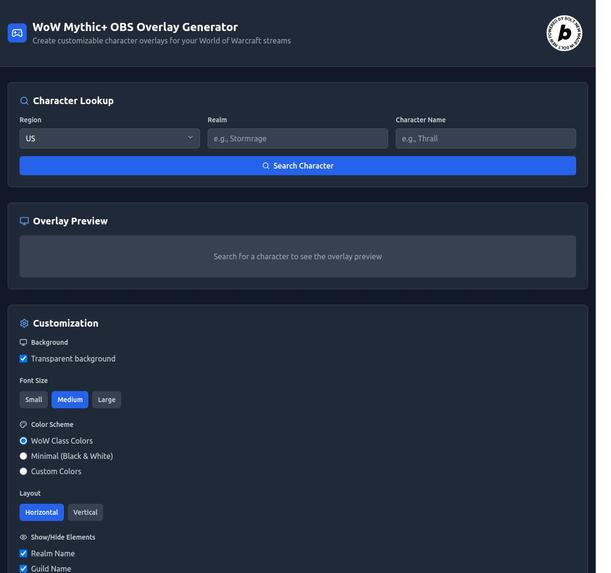Choose Medium font size
The width and height of the screenshot is (611, 573).
[70, 400]
